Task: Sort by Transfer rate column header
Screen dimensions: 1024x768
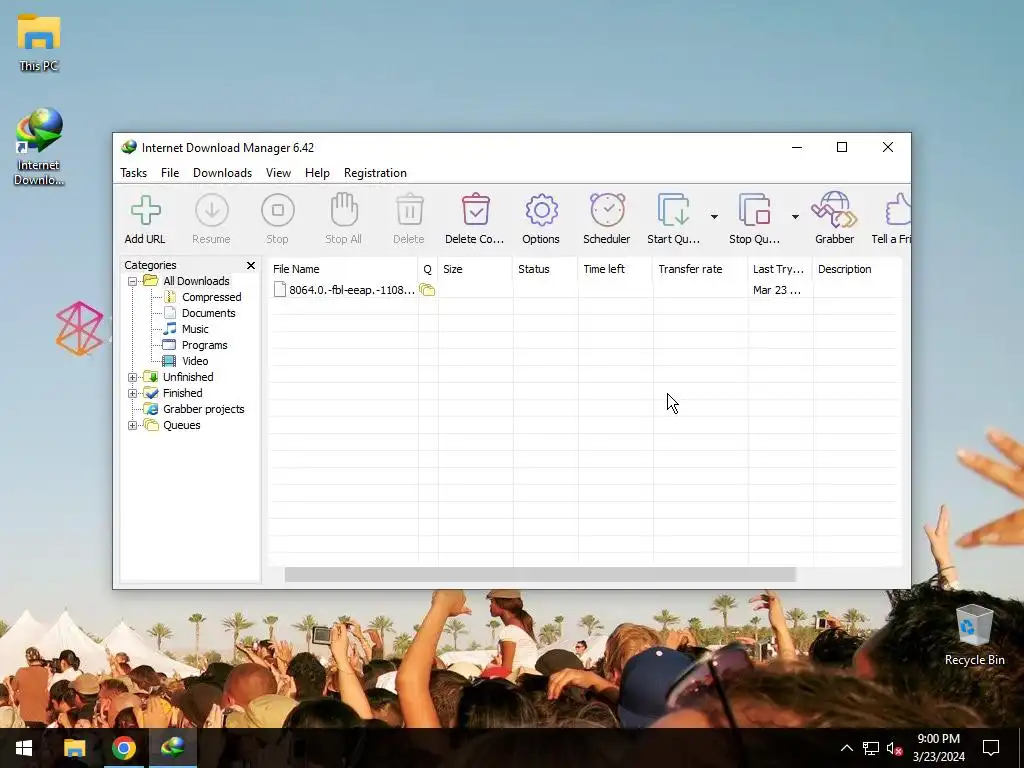Action: [x=700, y=269]
